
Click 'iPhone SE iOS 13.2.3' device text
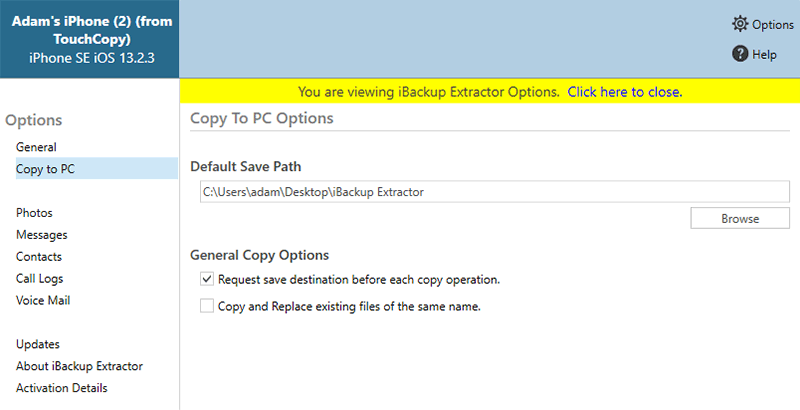pyautogui.click(x=92, y=58)
